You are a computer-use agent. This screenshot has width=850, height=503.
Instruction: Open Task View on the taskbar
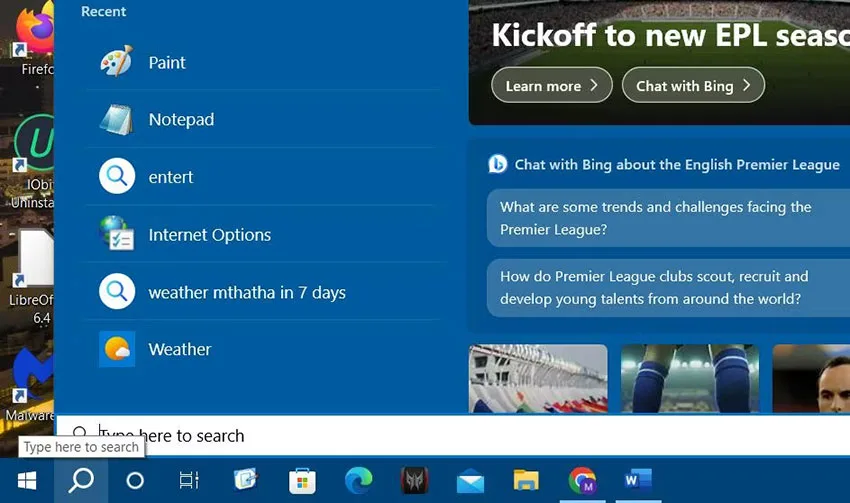(189, 481)
